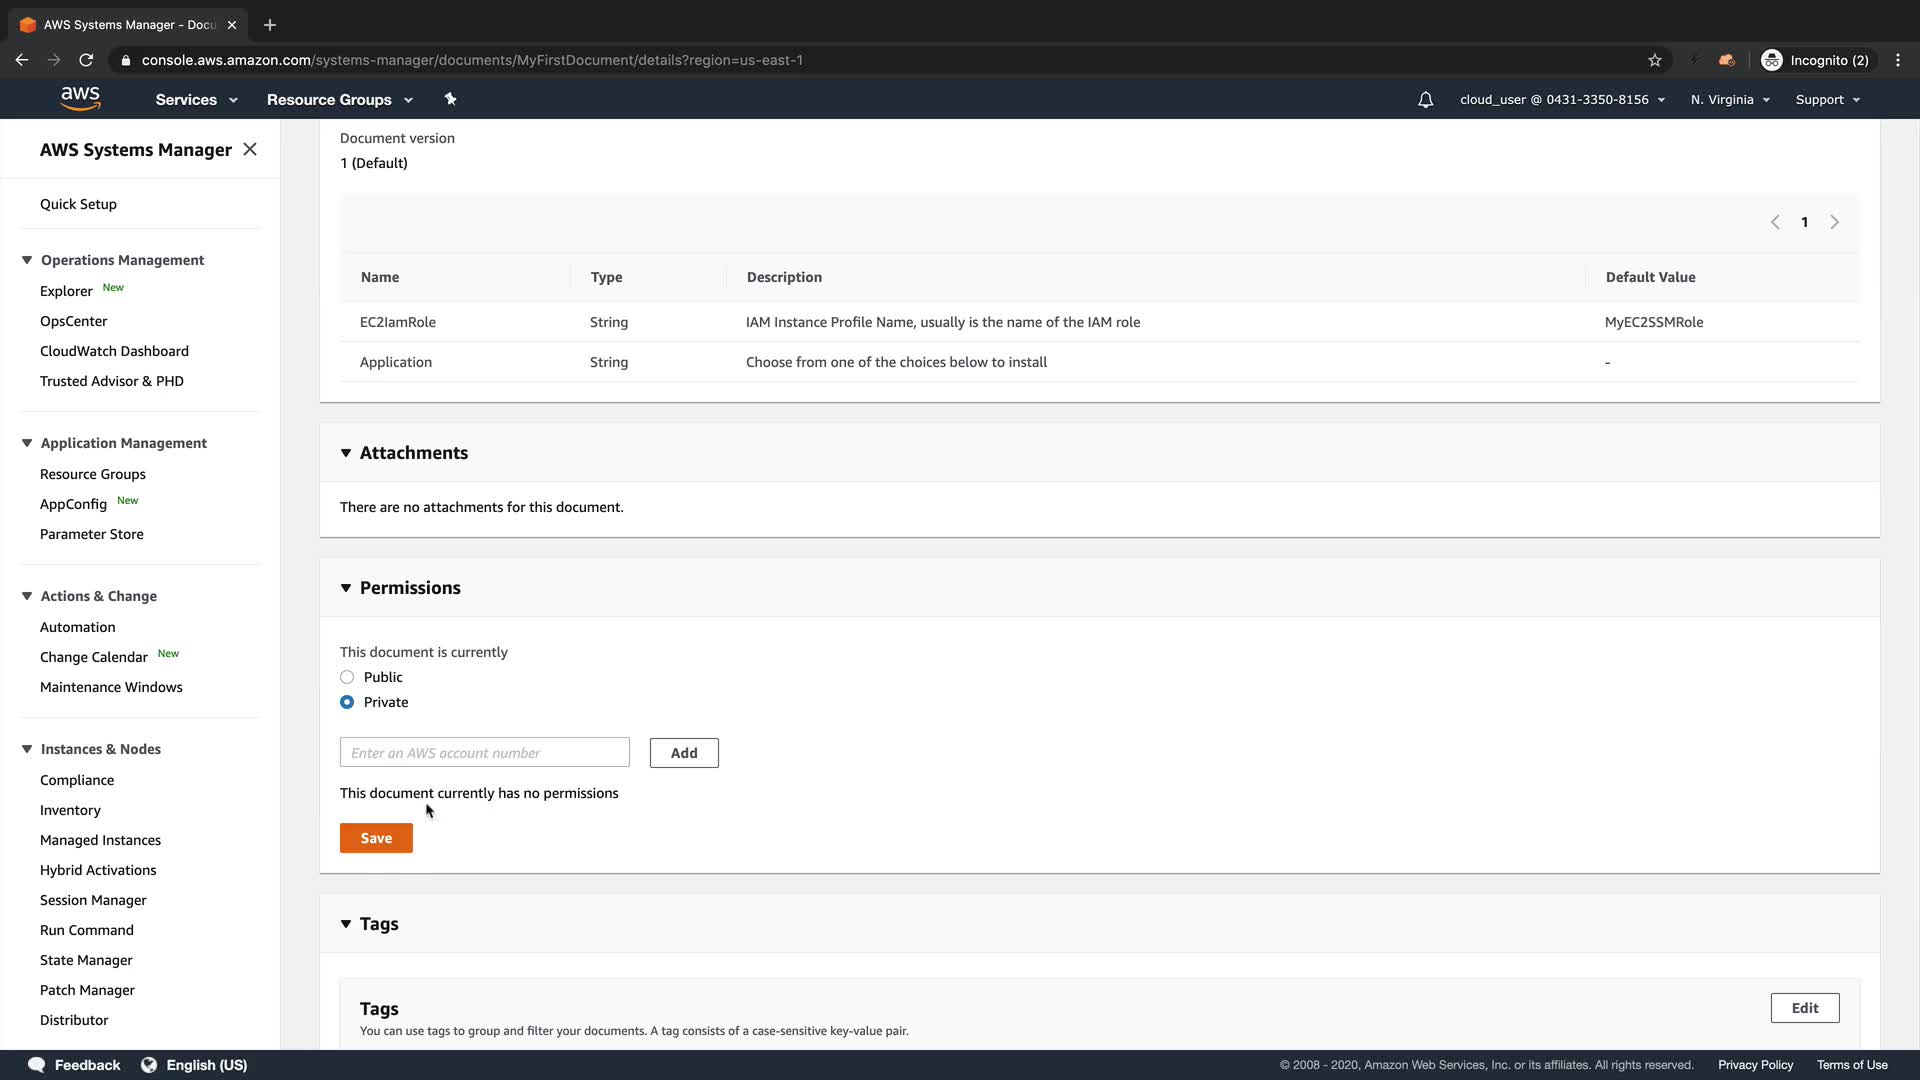Click the orange Save button
Image resolution: width=1920 pixels, height=1080 pixels.
pyautogui.click(x=376, y=838)
